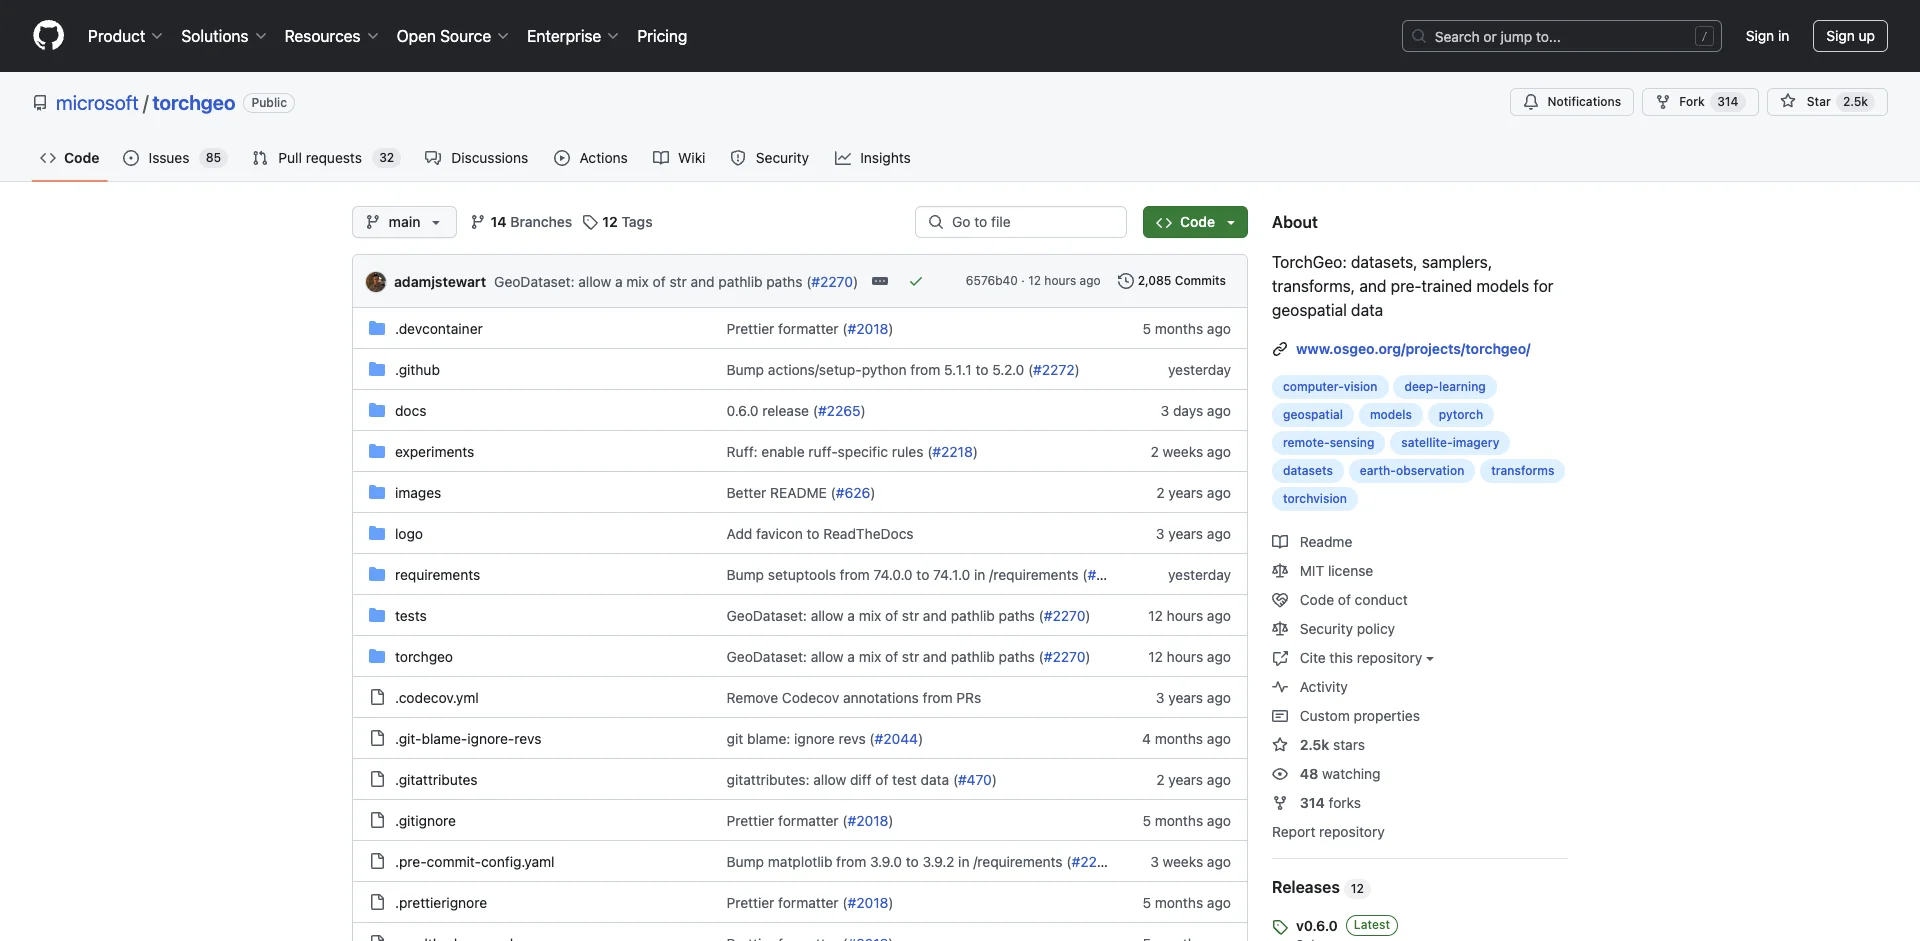Open the microsoft organization link
1920x941 pixels.
(x=97, y=103)
